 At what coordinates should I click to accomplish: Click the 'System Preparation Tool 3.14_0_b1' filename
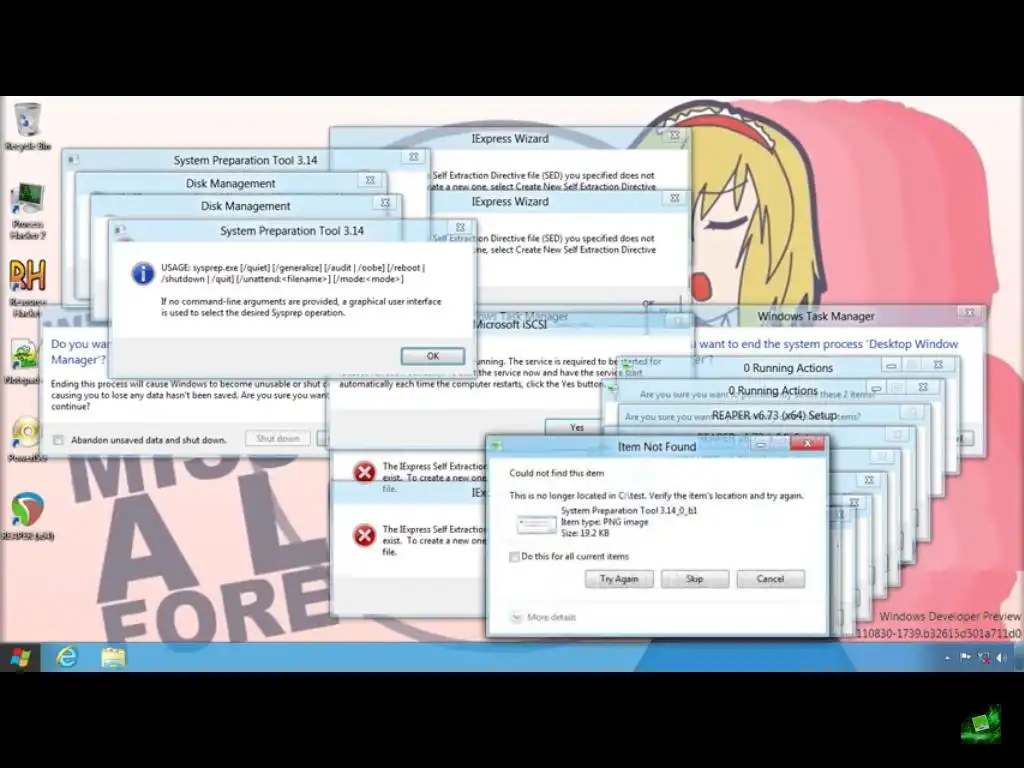[x=629, y=511]
